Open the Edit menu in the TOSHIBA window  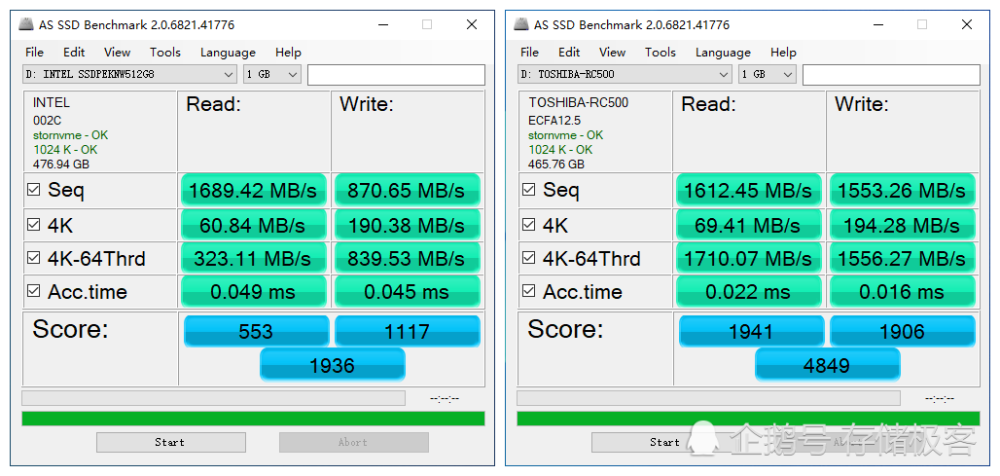(569, 52)
